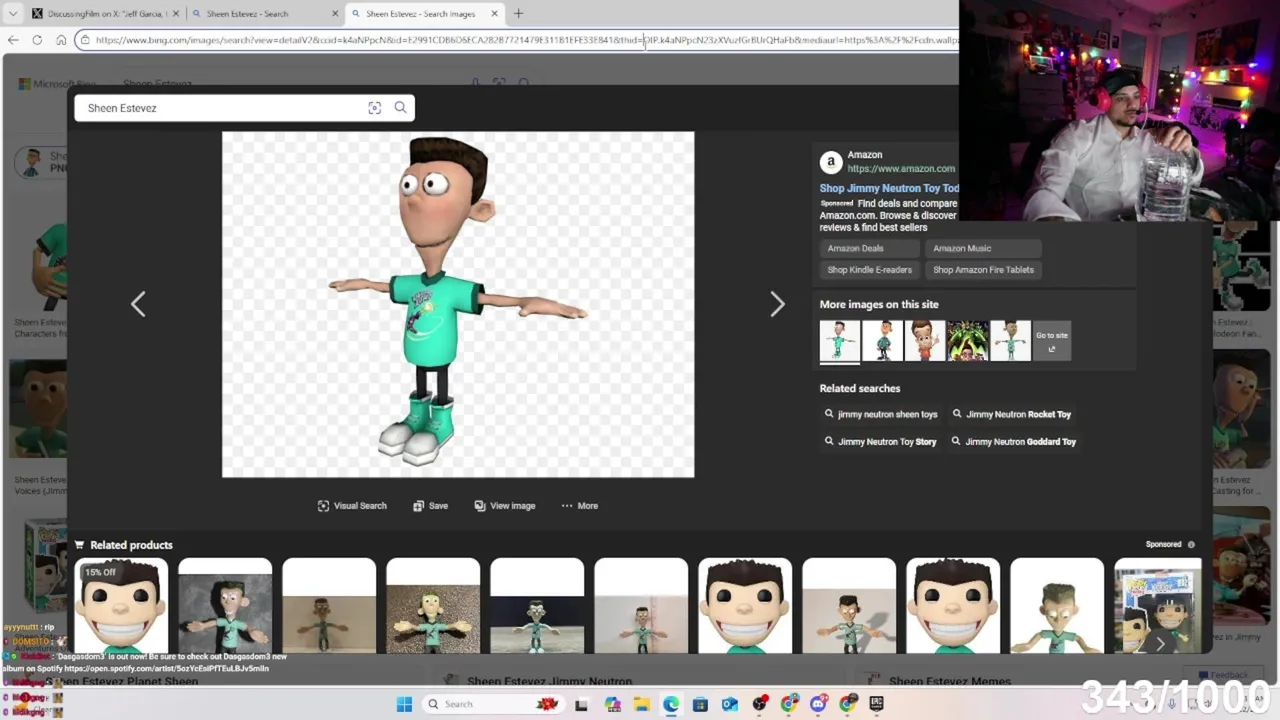Open the Shop Jimmy Neutron Toy ad headline
The height and width of the screenshot is (720, 1280).
(x=889, y=188)
